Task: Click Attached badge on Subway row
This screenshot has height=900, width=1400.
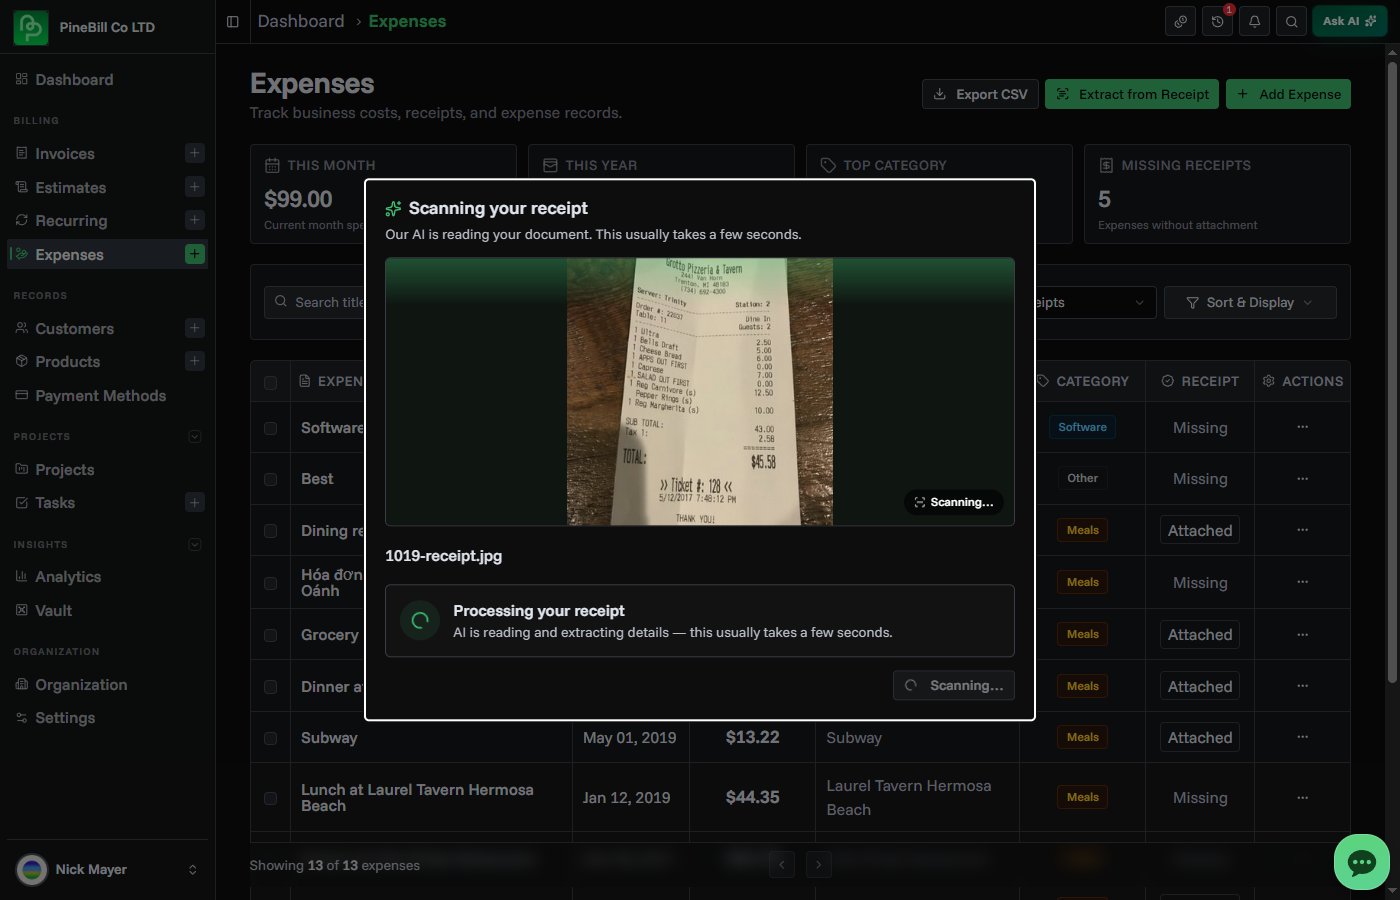Action: (x=1200, y=737)
